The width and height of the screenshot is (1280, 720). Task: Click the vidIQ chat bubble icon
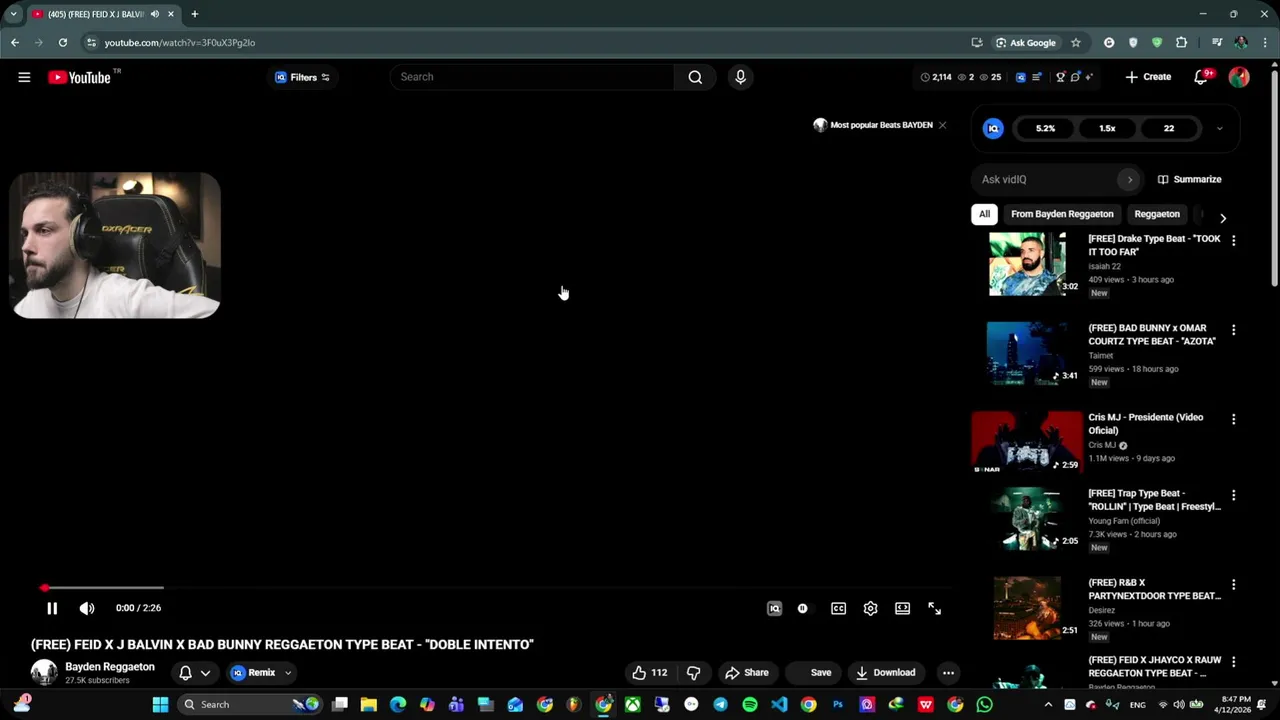1075,77
